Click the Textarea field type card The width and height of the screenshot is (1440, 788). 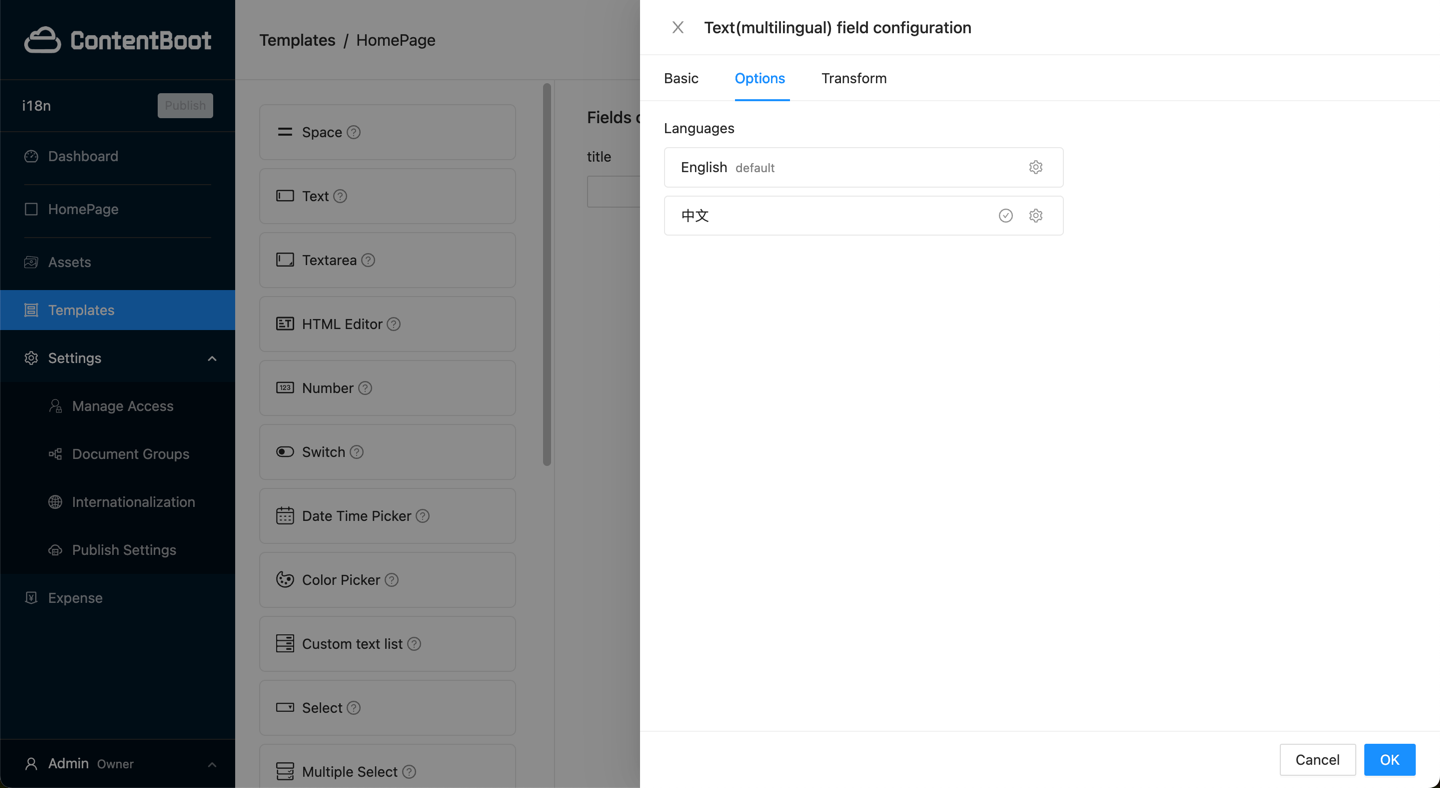click(x=387, y=260)
